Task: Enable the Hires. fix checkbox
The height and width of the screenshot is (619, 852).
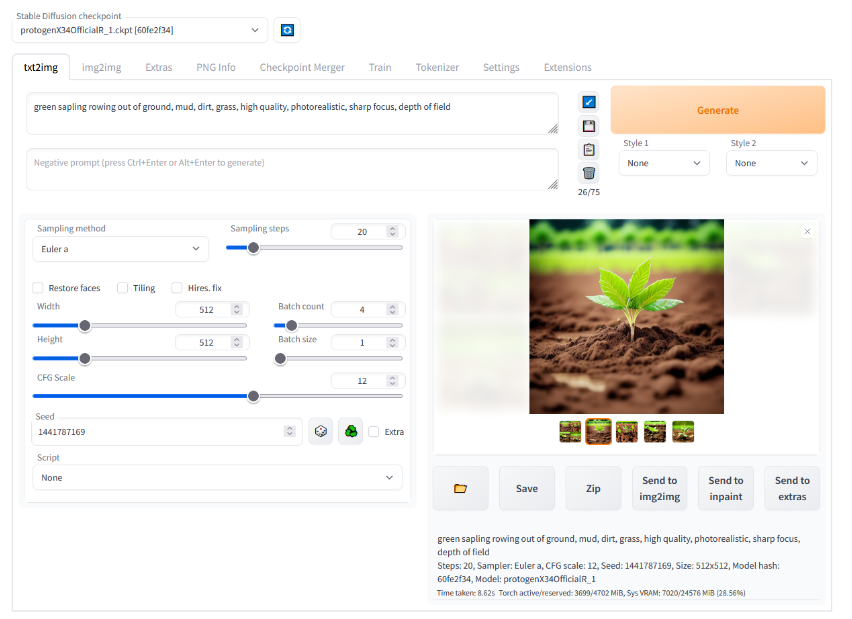Action: click(x=177, y=287)
